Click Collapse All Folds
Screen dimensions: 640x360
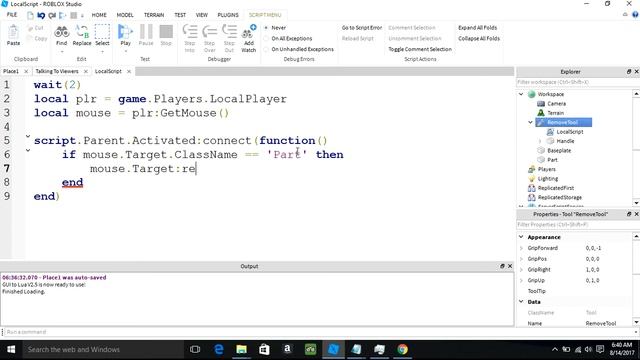click(479, 38)
